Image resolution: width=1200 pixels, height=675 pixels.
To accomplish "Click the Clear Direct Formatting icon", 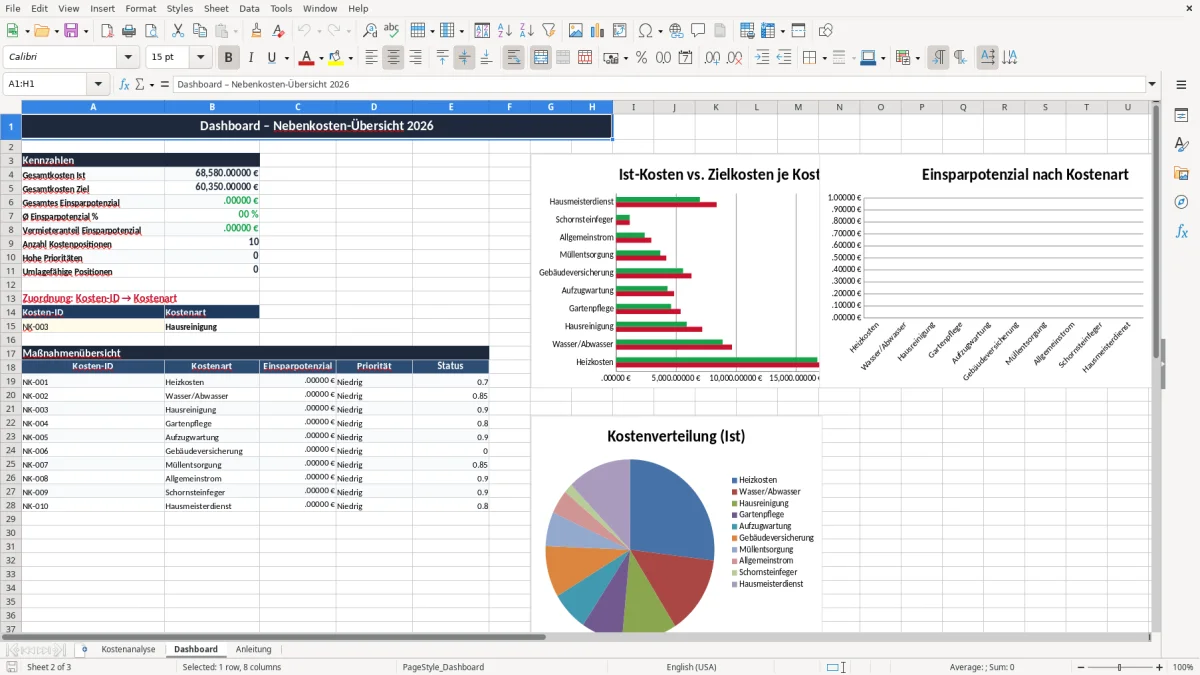I will point(278,31).
